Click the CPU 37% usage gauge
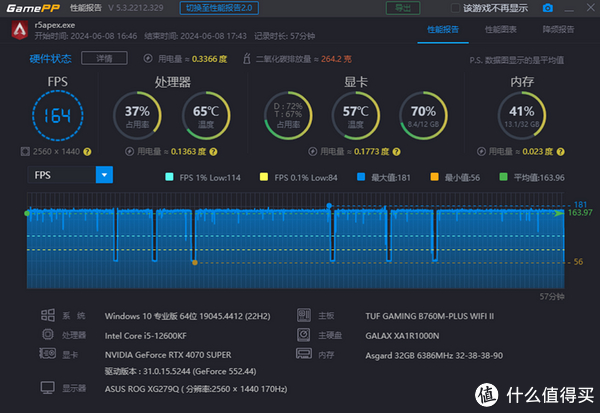The image size is (600, 413). pos(137,116)
